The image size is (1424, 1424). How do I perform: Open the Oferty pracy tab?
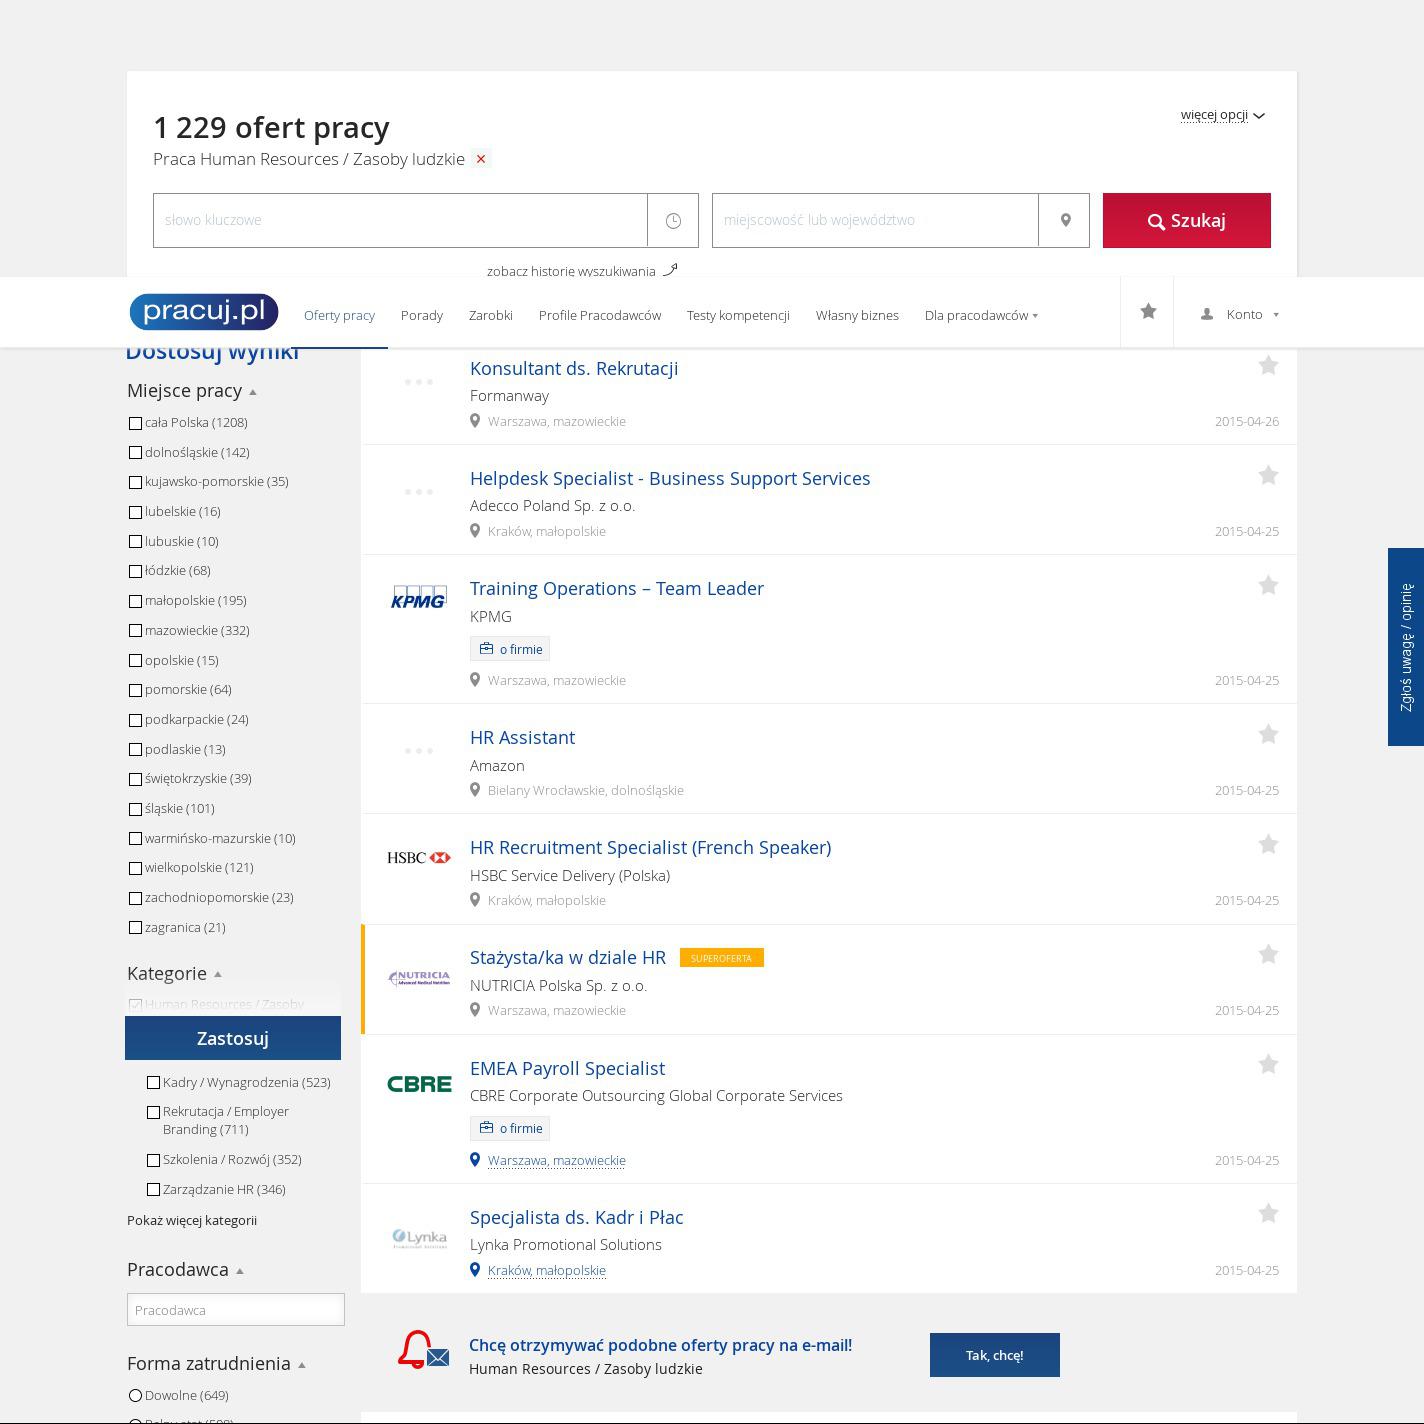[339, 315]
